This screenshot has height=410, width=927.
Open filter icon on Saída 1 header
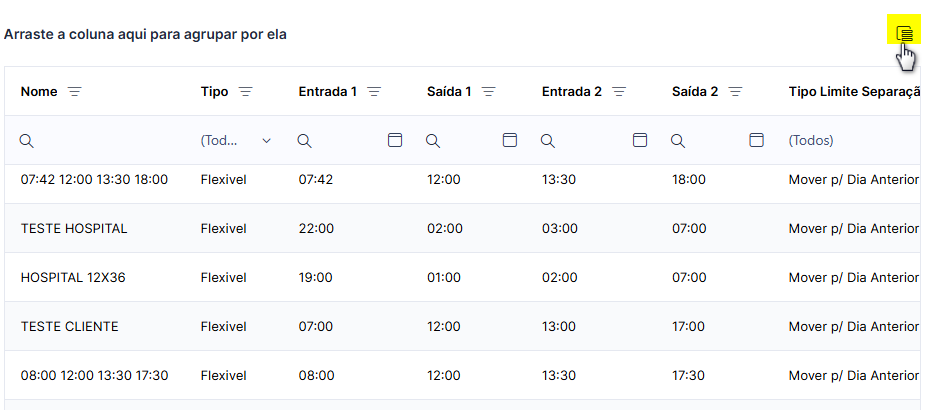click(x=488, y=92)
